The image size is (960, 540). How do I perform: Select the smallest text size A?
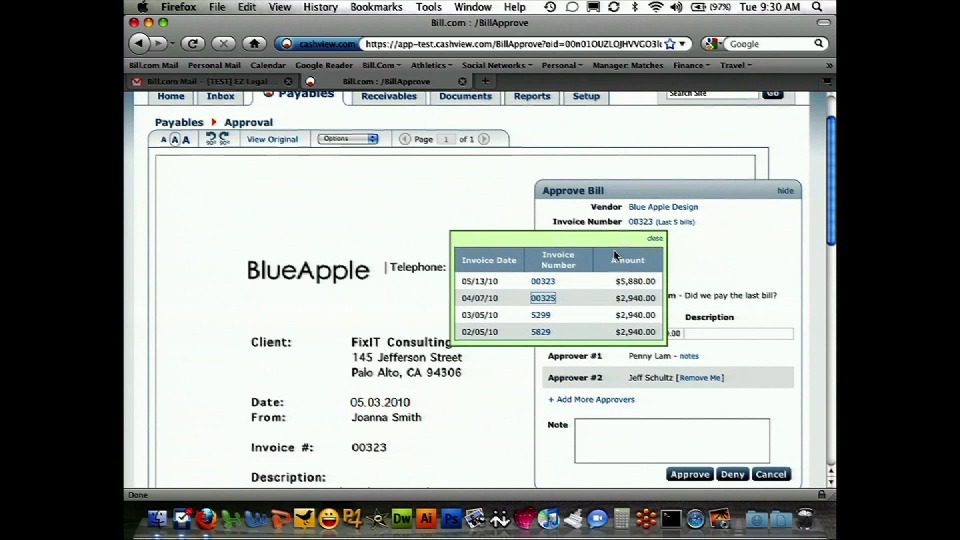(x=163, y=140)
